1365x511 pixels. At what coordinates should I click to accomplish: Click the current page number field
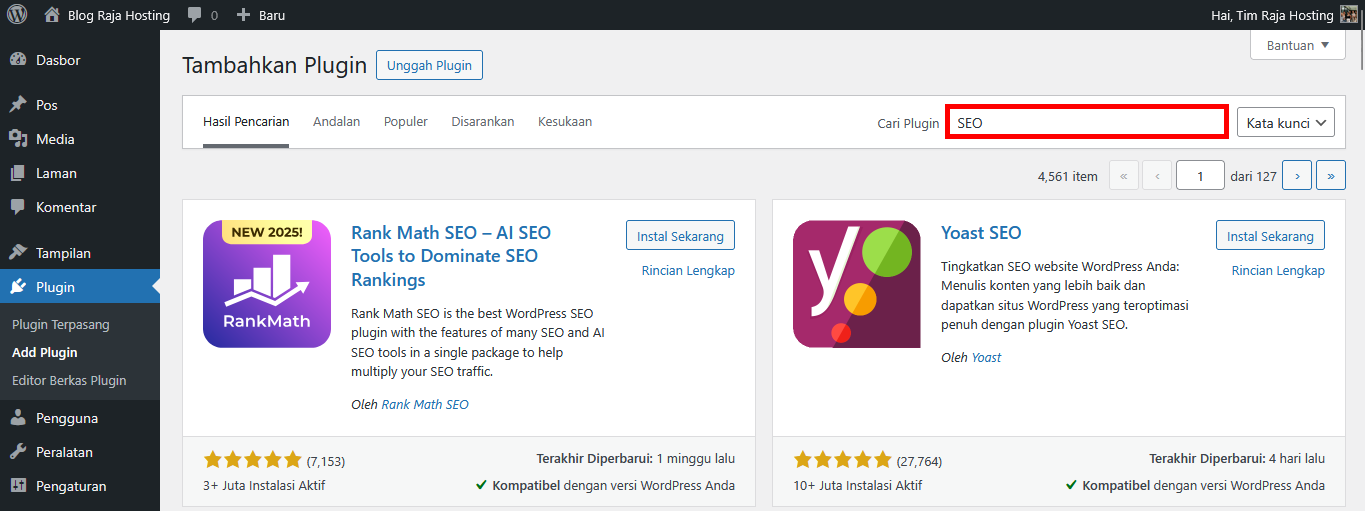point(1200,175)
